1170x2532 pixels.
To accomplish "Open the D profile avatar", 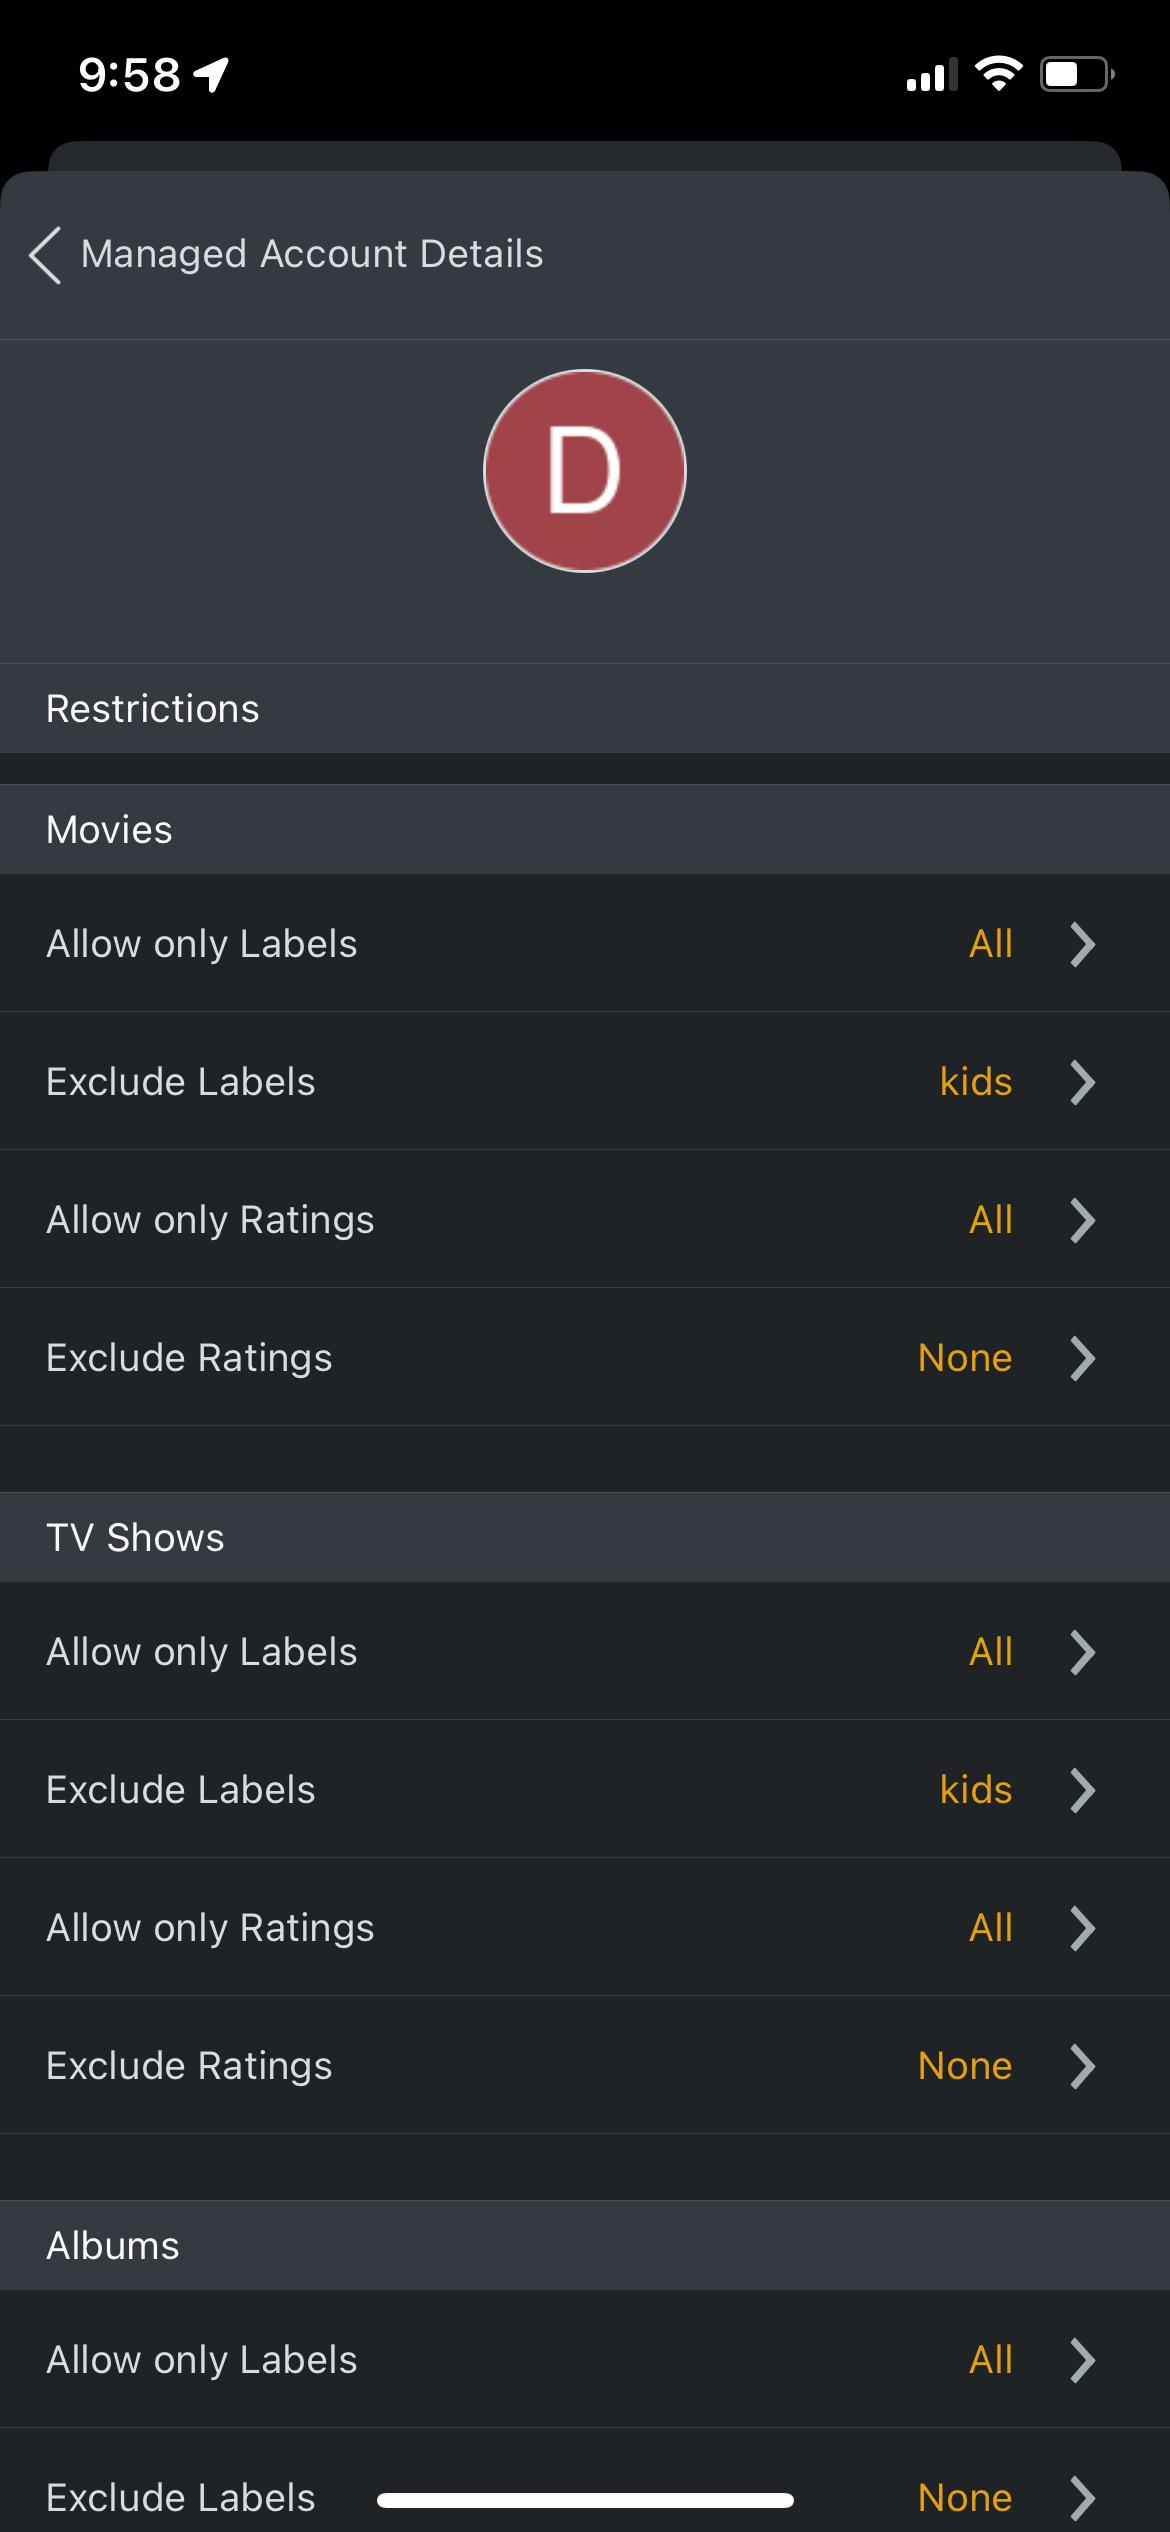I will pyautogui.click(x=585, y=471).
